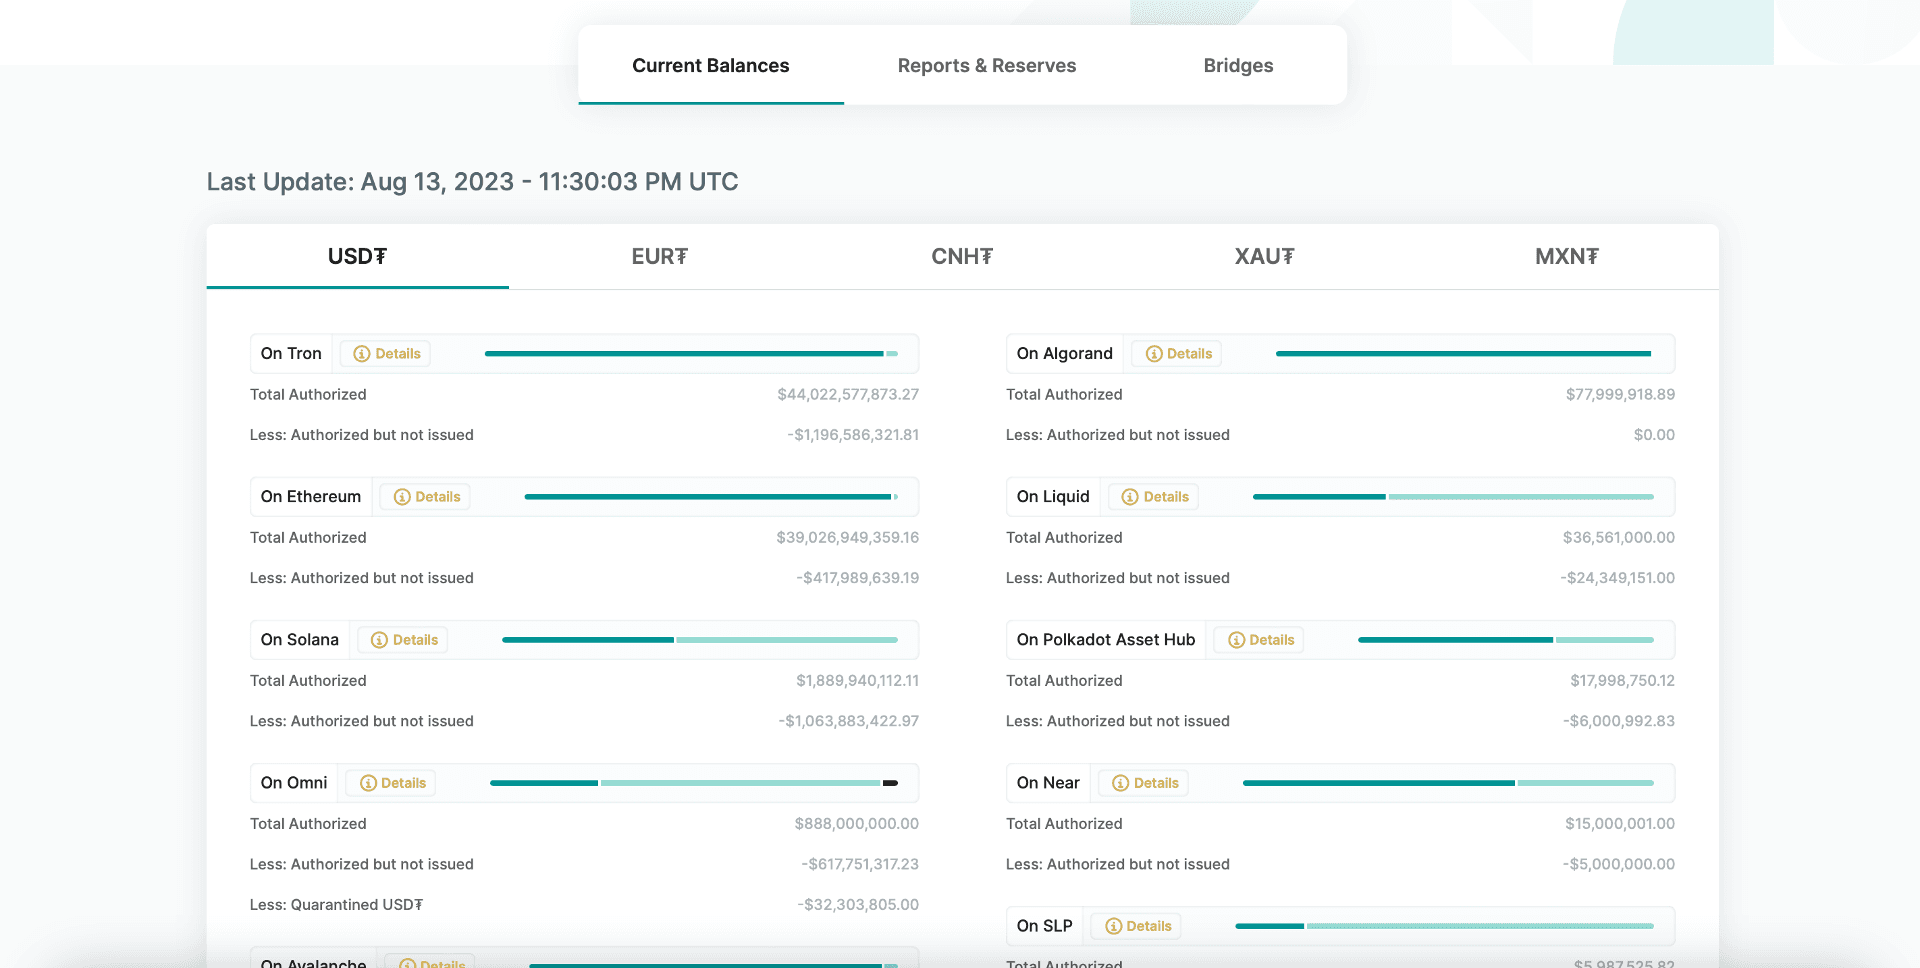The width and height of the screenshot is (1920, 968).
Task: Click the $888,000,000.00 Omni authorized value
Action: pyautogui.click(x=857, y=824)
